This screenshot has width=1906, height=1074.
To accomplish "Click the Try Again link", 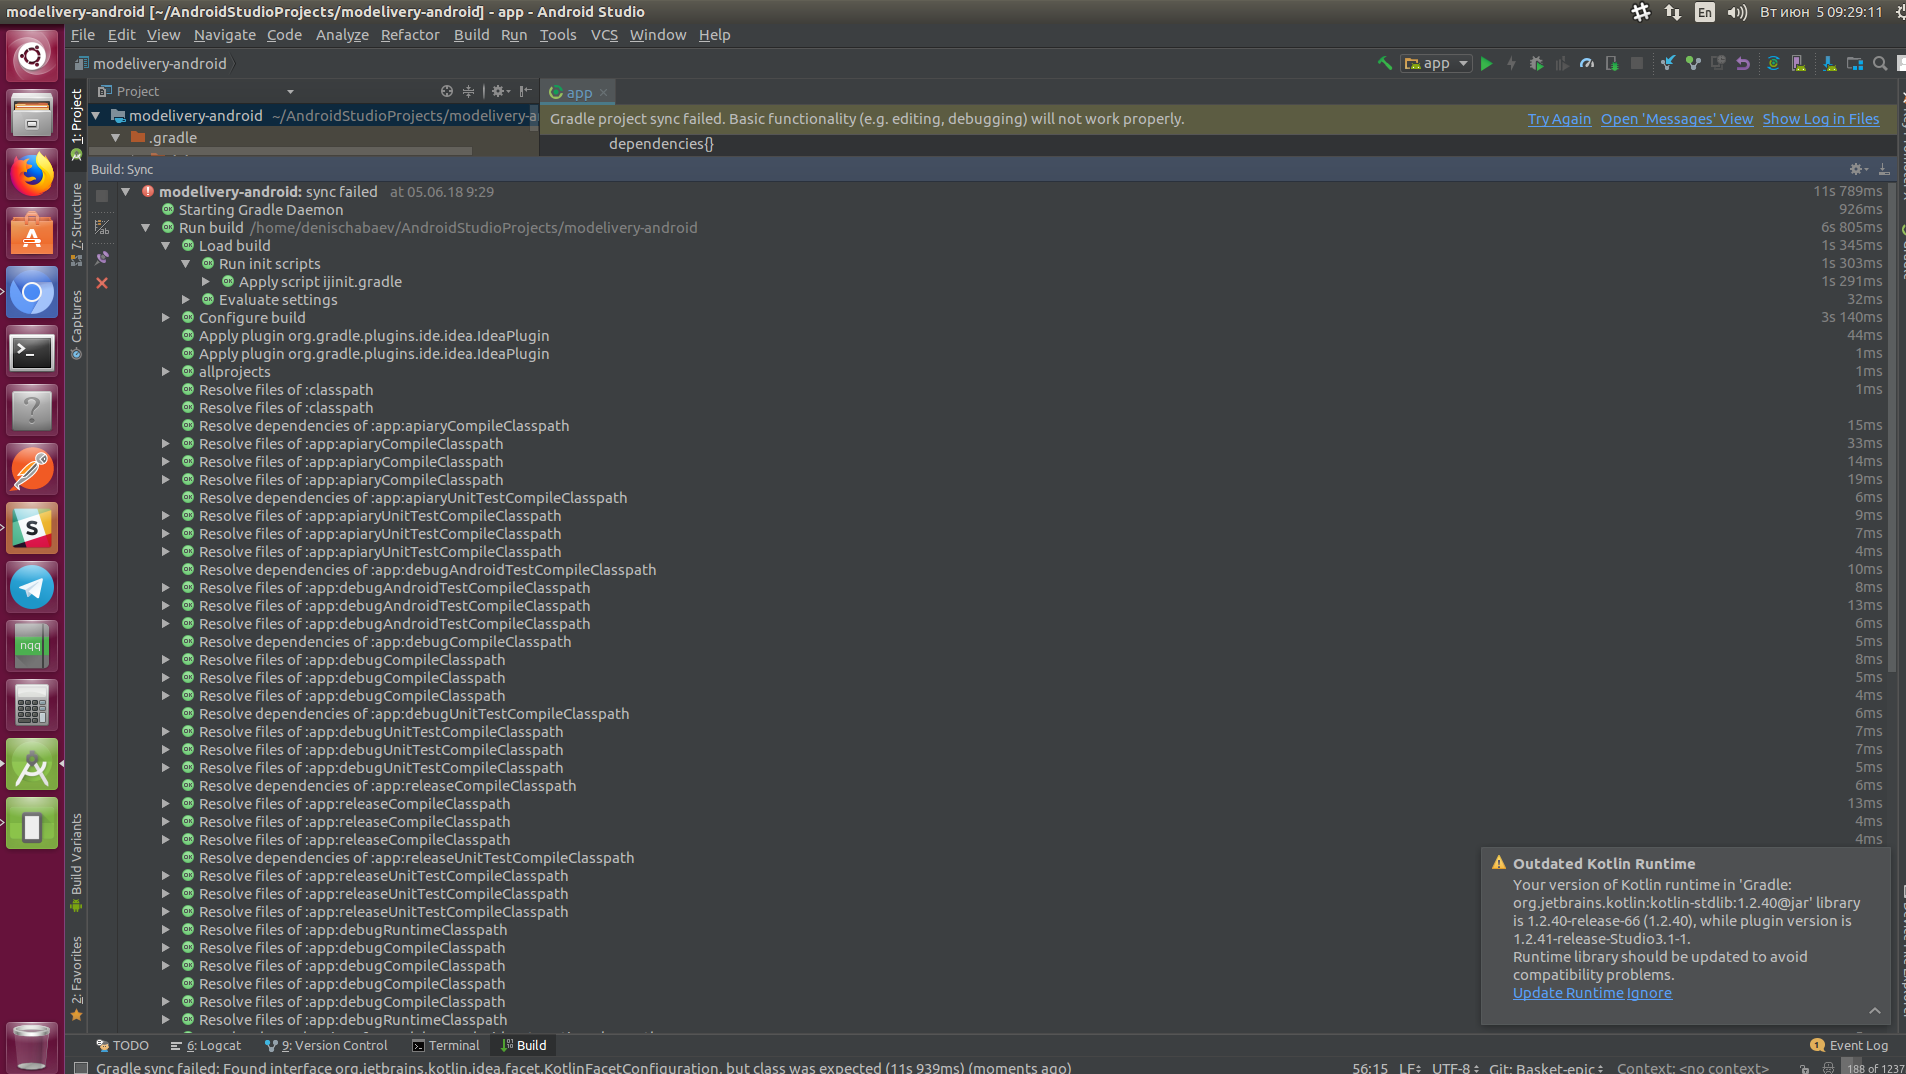I will [x=1559, y=118].
